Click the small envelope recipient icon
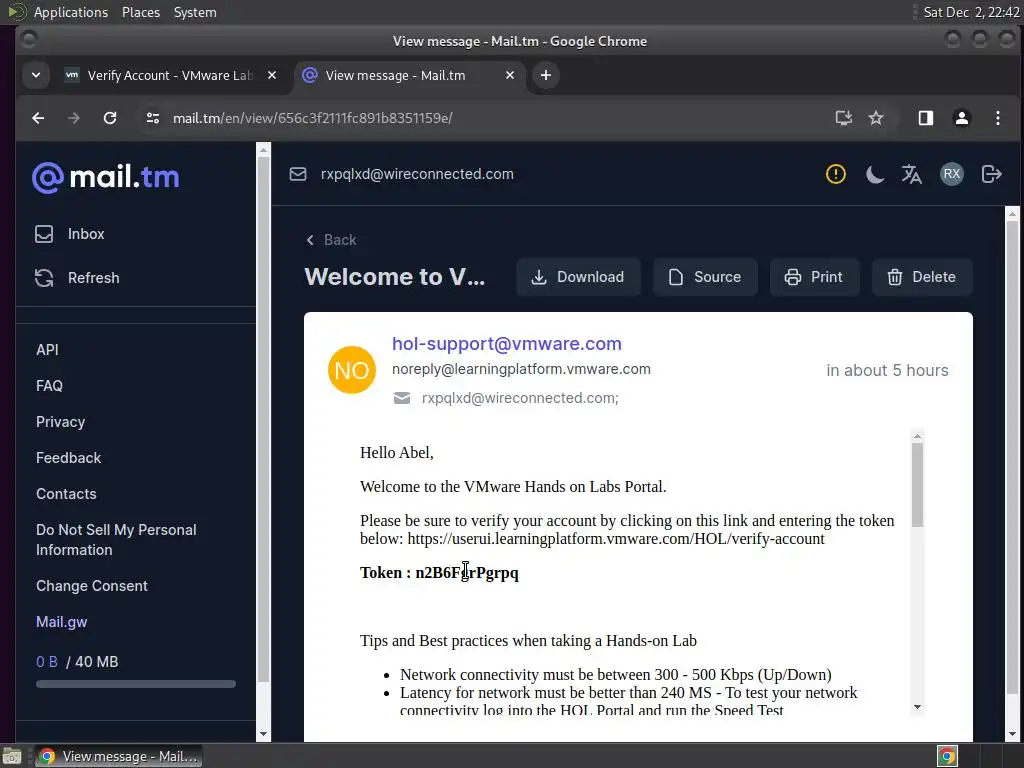The image size is (1024, 768). click(402, 398)
